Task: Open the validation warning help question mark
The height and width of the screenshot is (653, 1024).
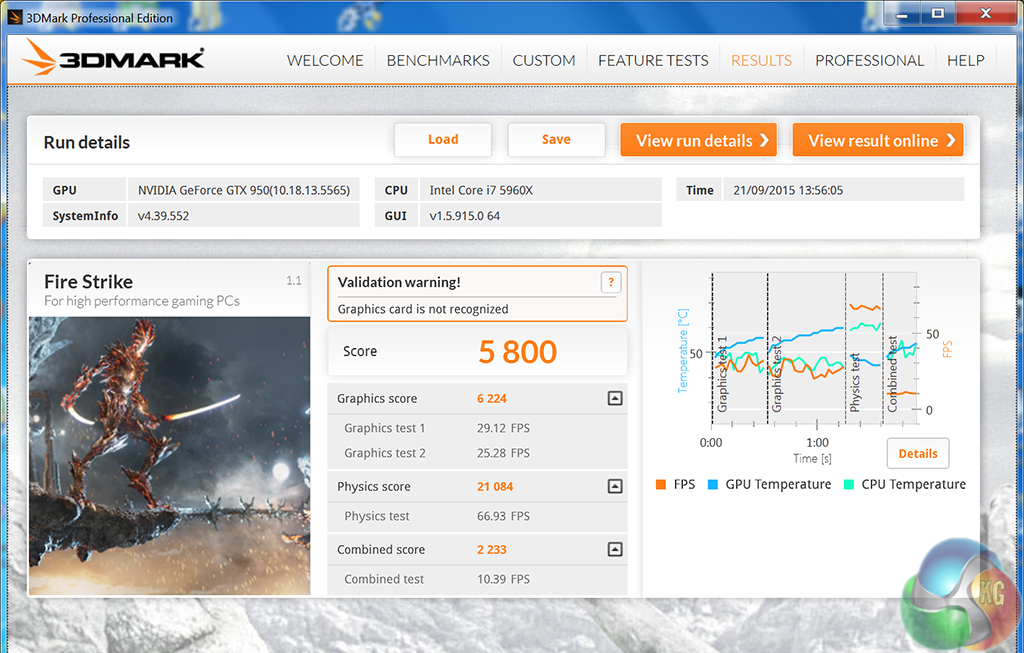Action: 611,283
